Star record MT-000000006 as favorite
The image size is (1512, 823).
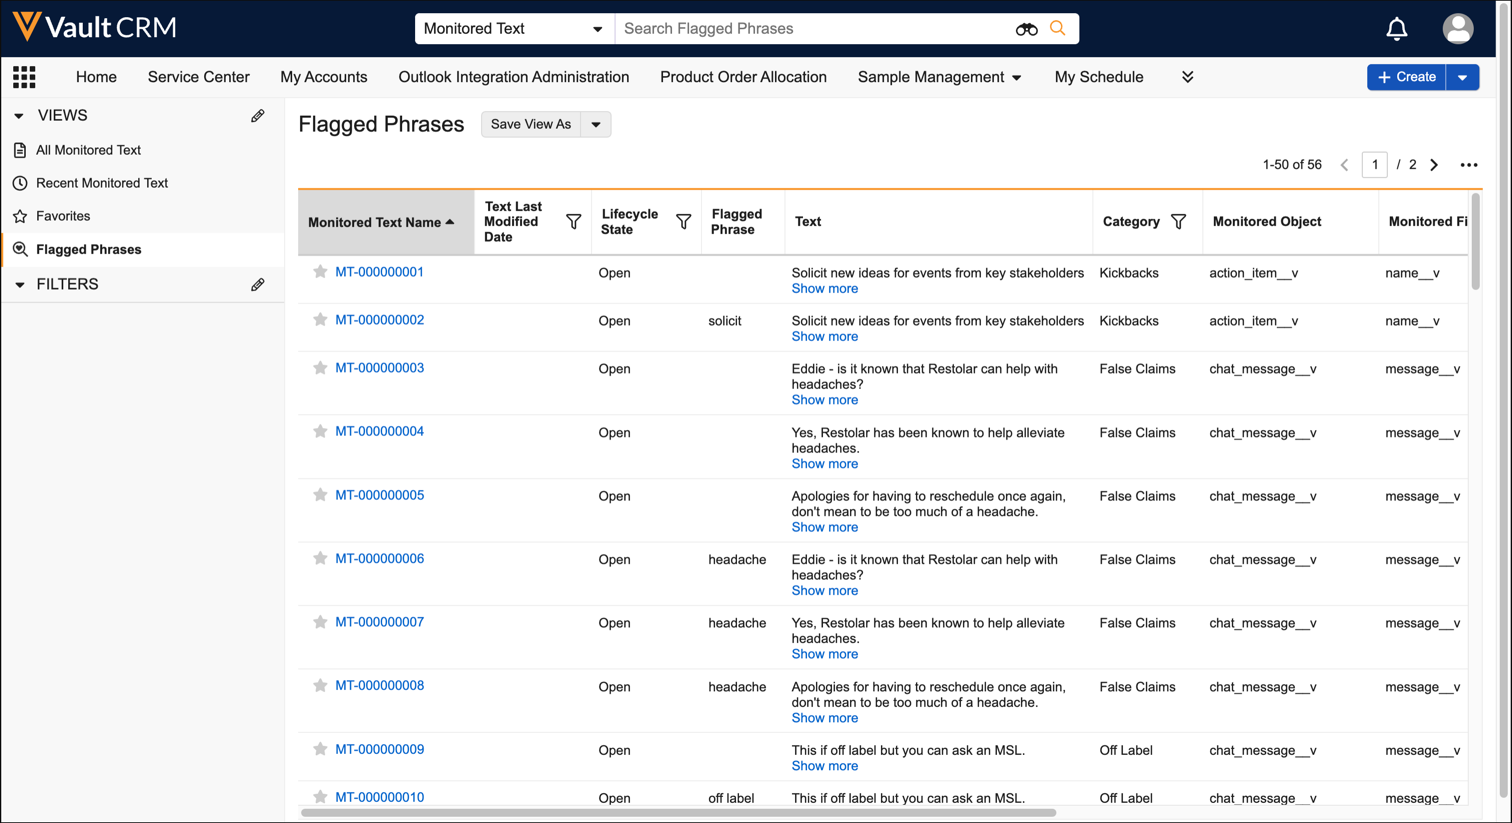pyautogui.click(x=320, y=559)
